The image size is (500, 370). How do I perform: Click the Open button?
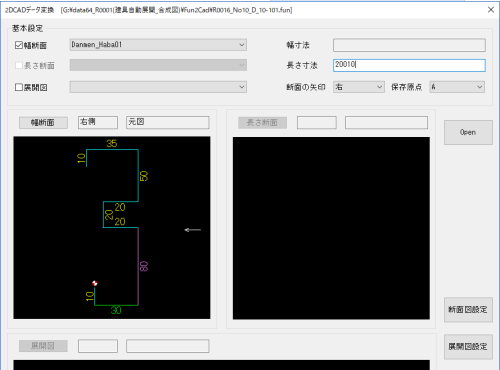468,132
